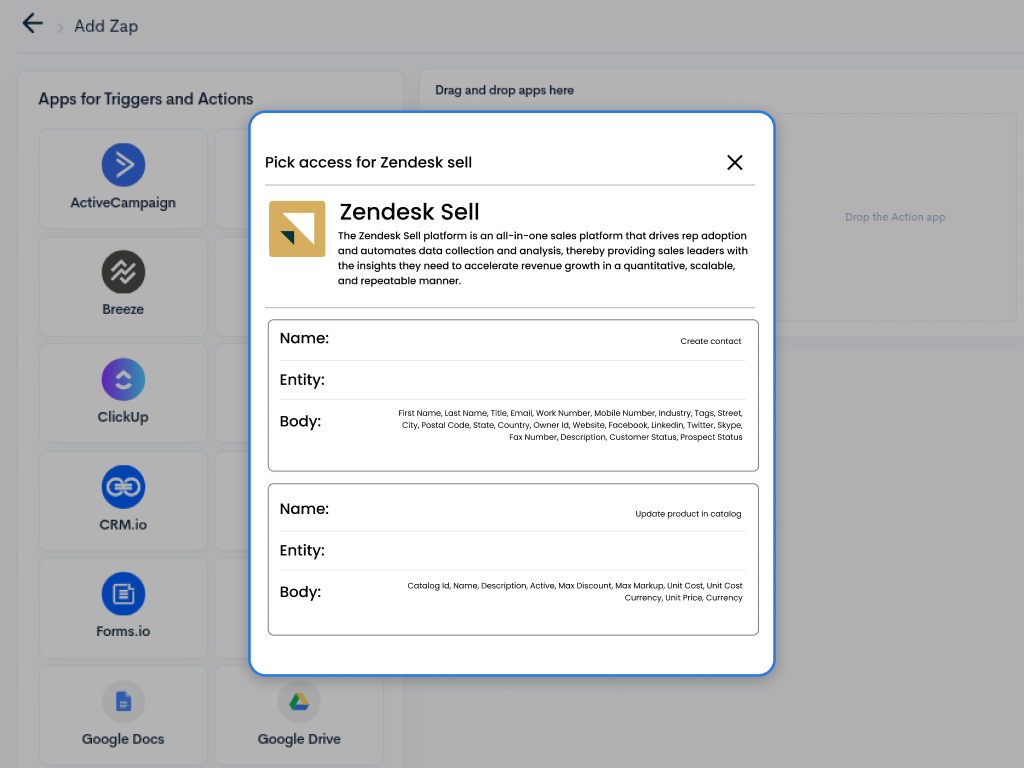Choose the Breeze app icon
This screenshot has width=1024, height=768.
(x=123, y=272)
